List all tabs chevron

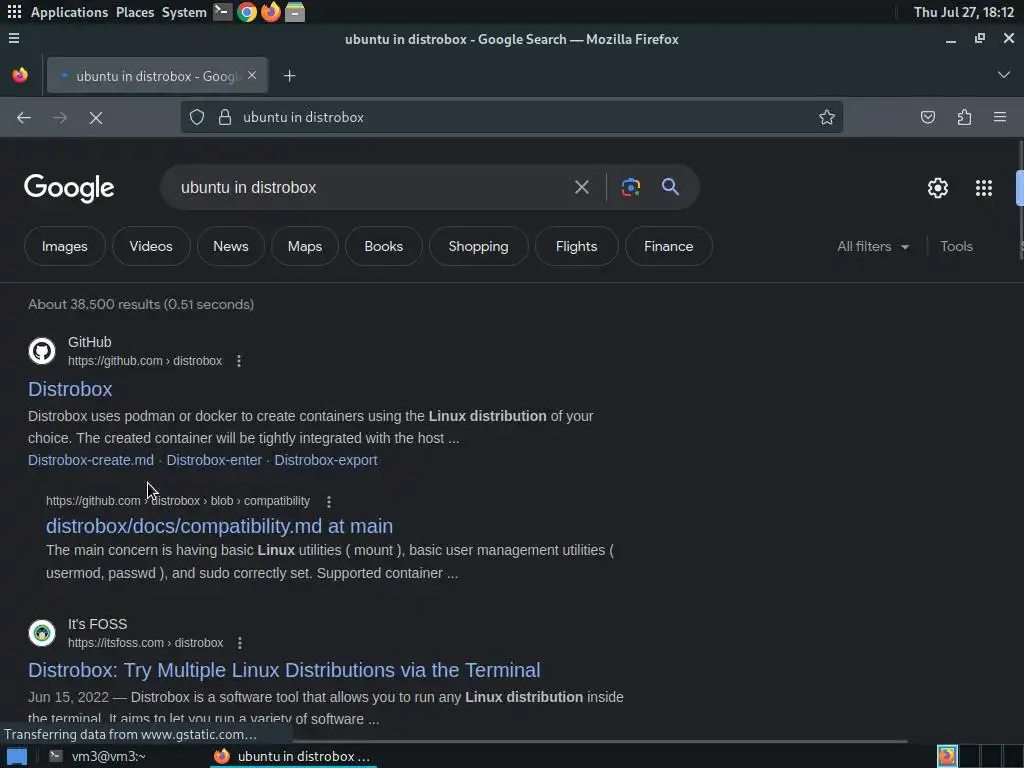pos(1003,75)
